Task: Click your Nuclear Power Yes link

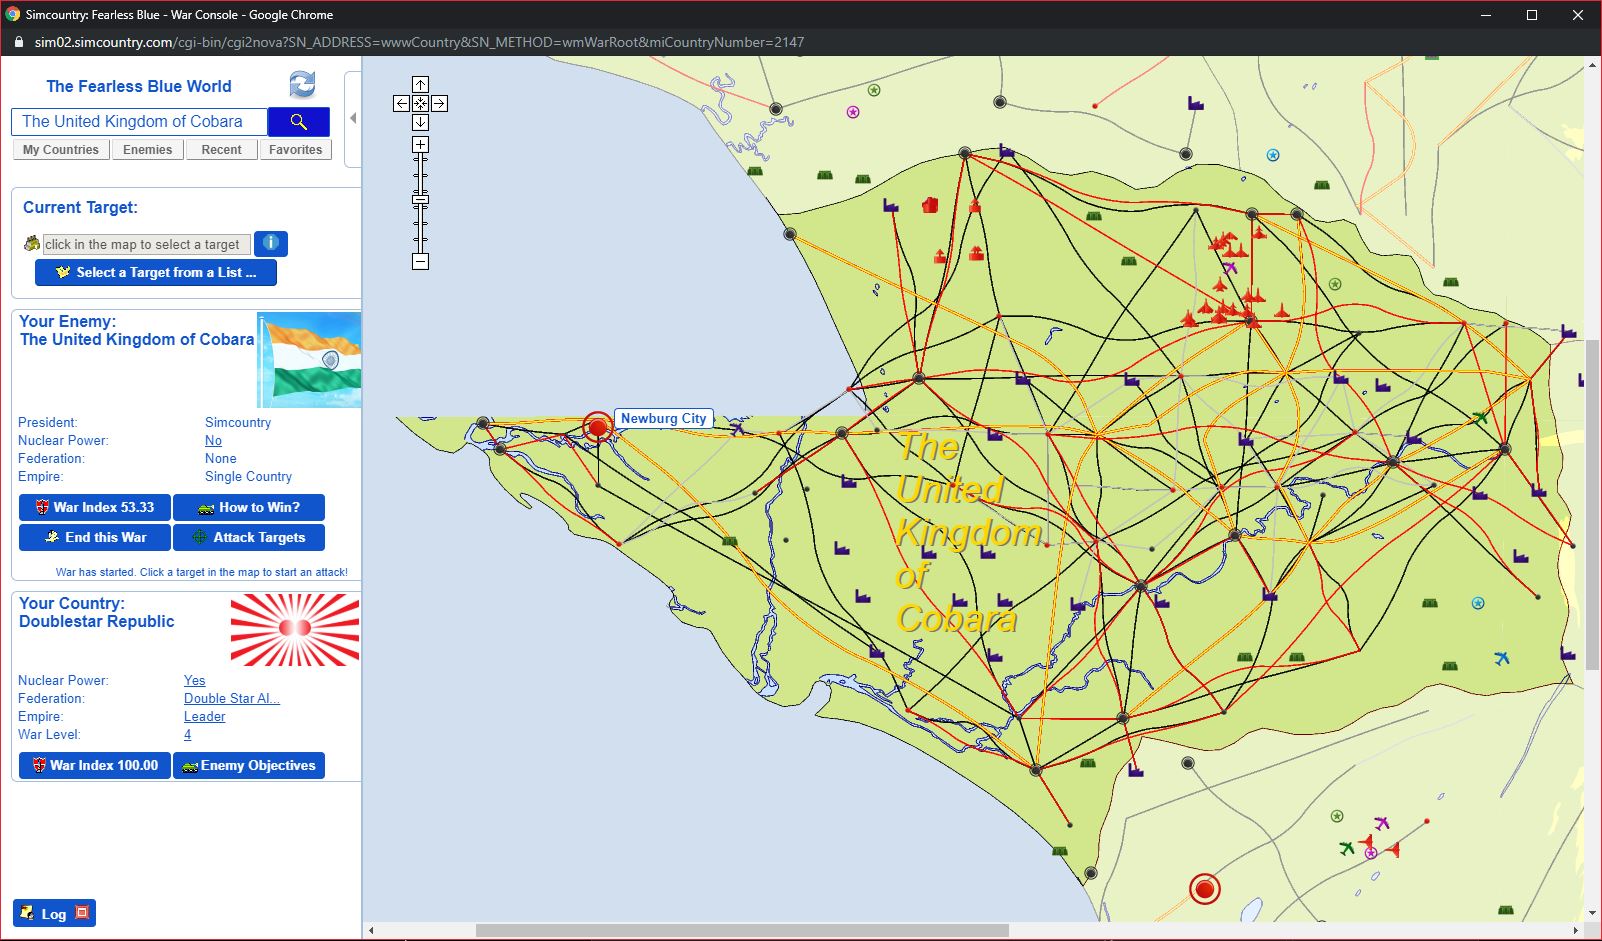Action: click(x=194, y=681)
